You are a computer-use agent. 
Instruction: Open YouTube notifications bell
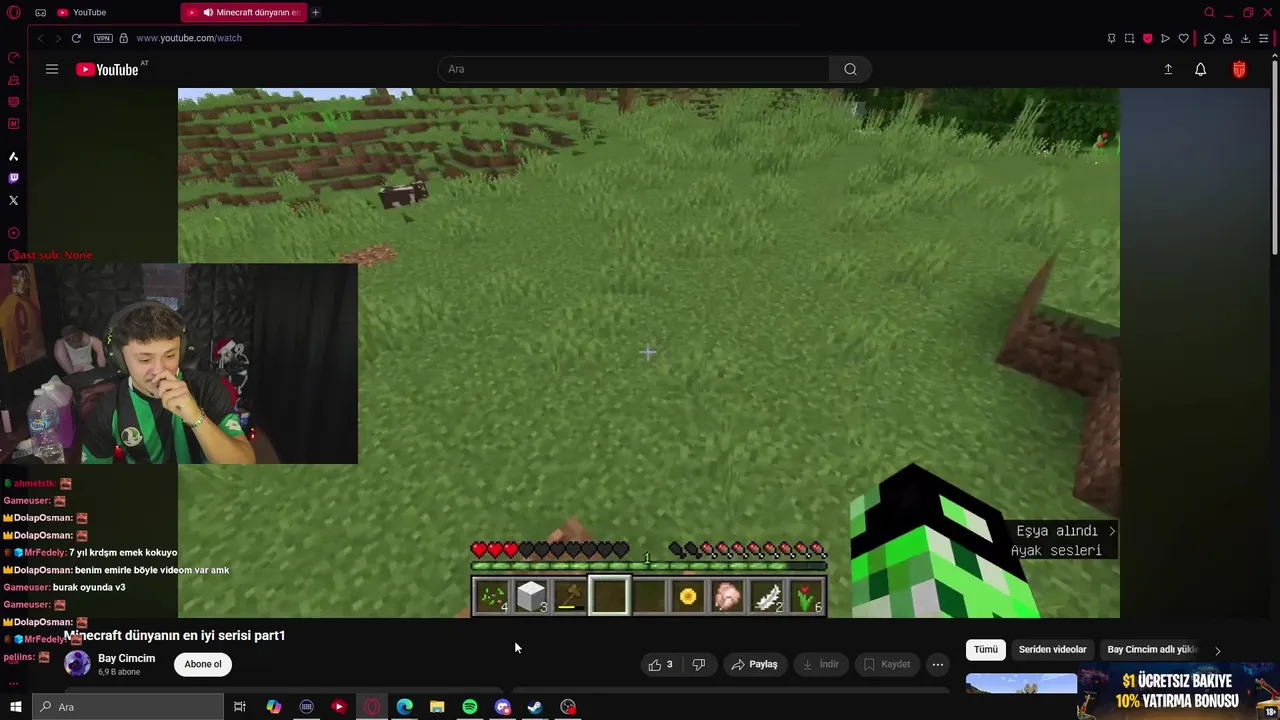pos(1200,69)
